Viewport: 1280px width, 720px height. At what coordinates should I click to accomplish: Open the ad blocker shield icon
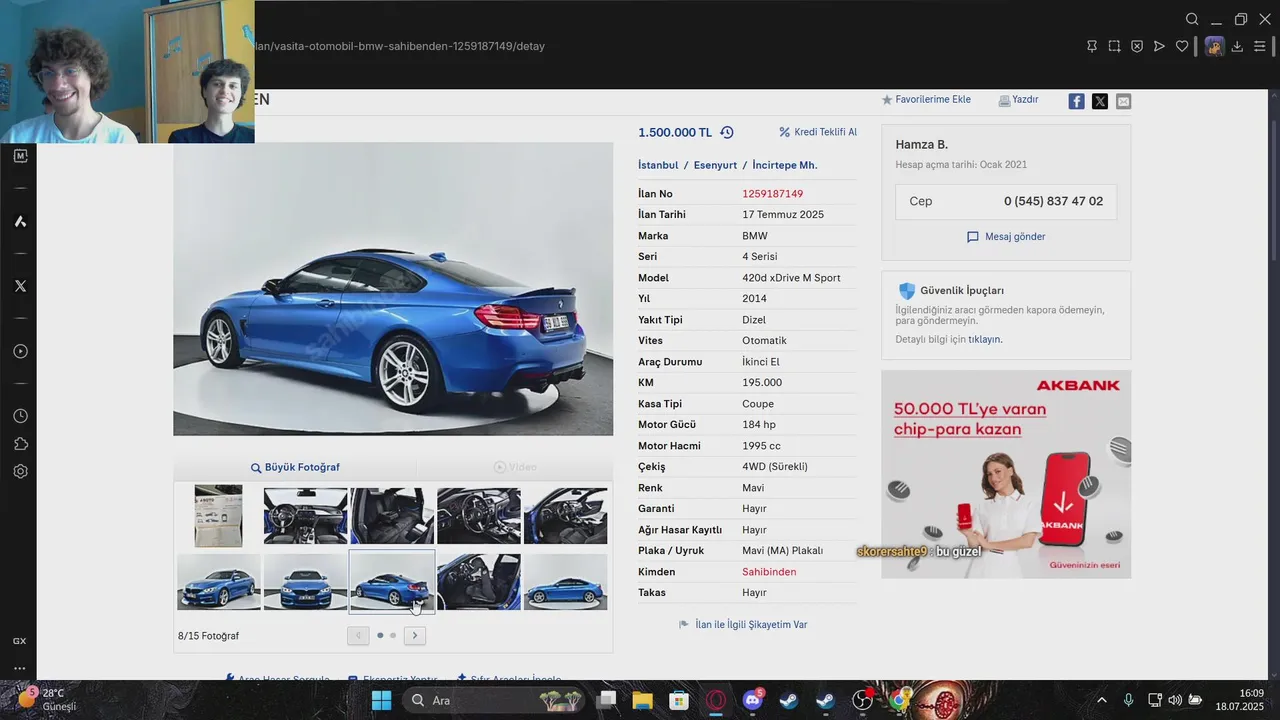click(1137, 46)
